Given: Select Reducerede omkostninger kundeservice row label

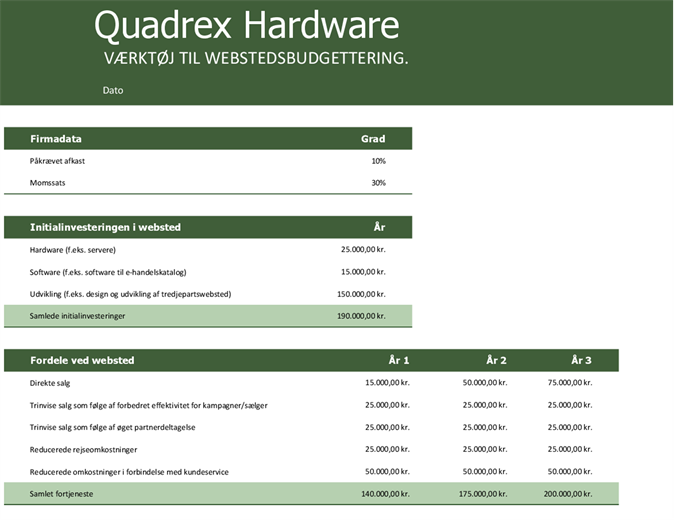Looking at the screenshot, I should (129, 472).
